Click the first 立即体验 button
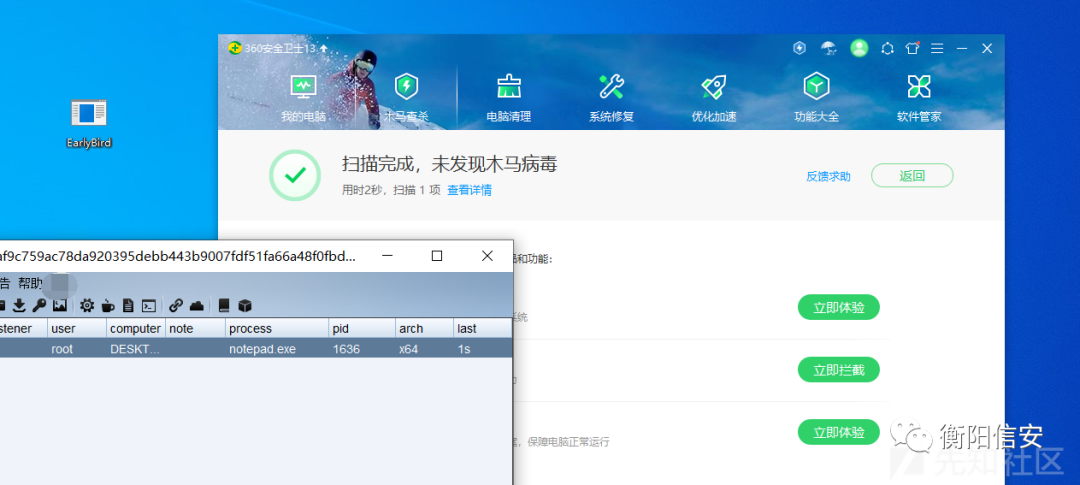Viewport: 1080px width, 485px height. point(838,307)
